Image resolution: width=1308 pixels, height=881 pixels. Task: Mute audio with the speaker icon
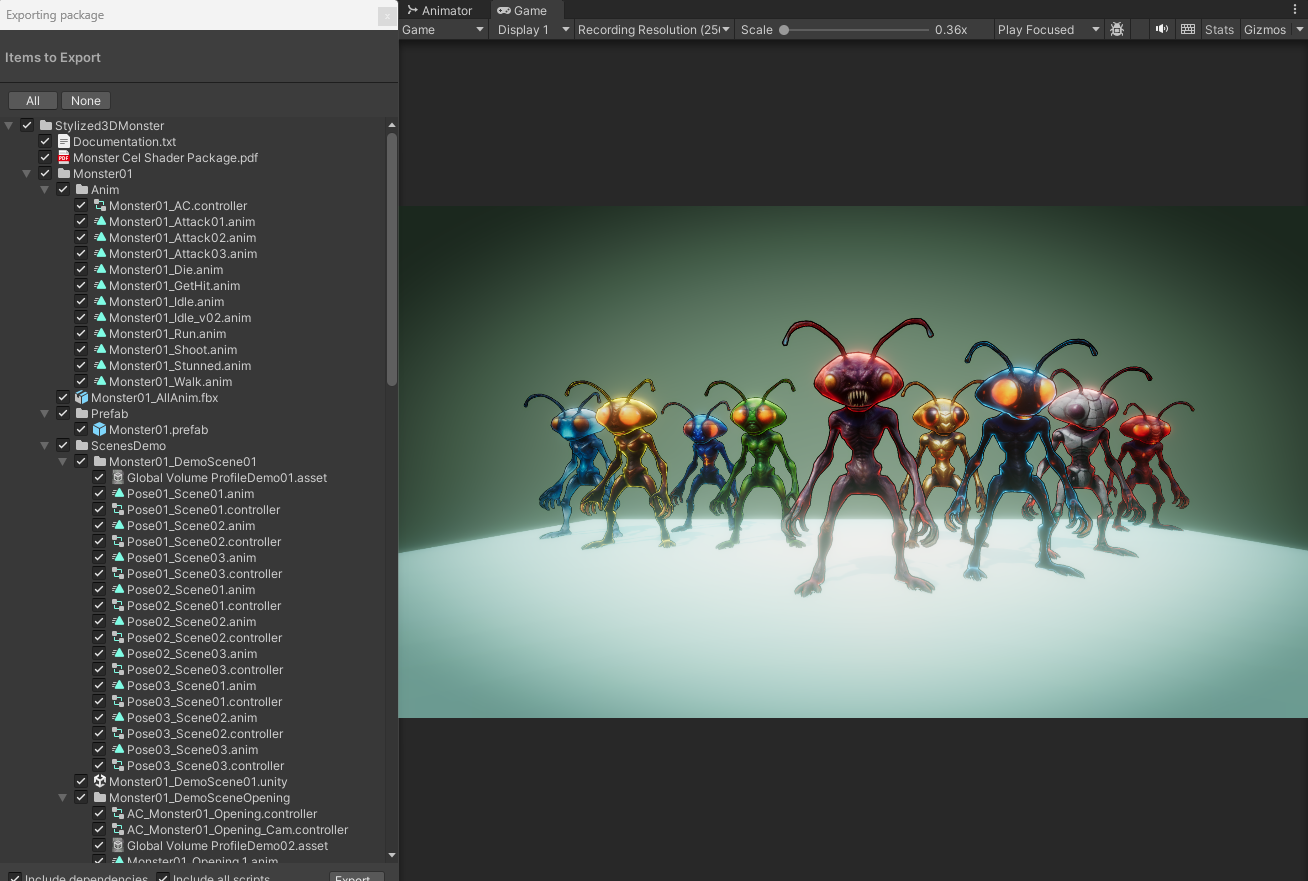coord(1161,30)
